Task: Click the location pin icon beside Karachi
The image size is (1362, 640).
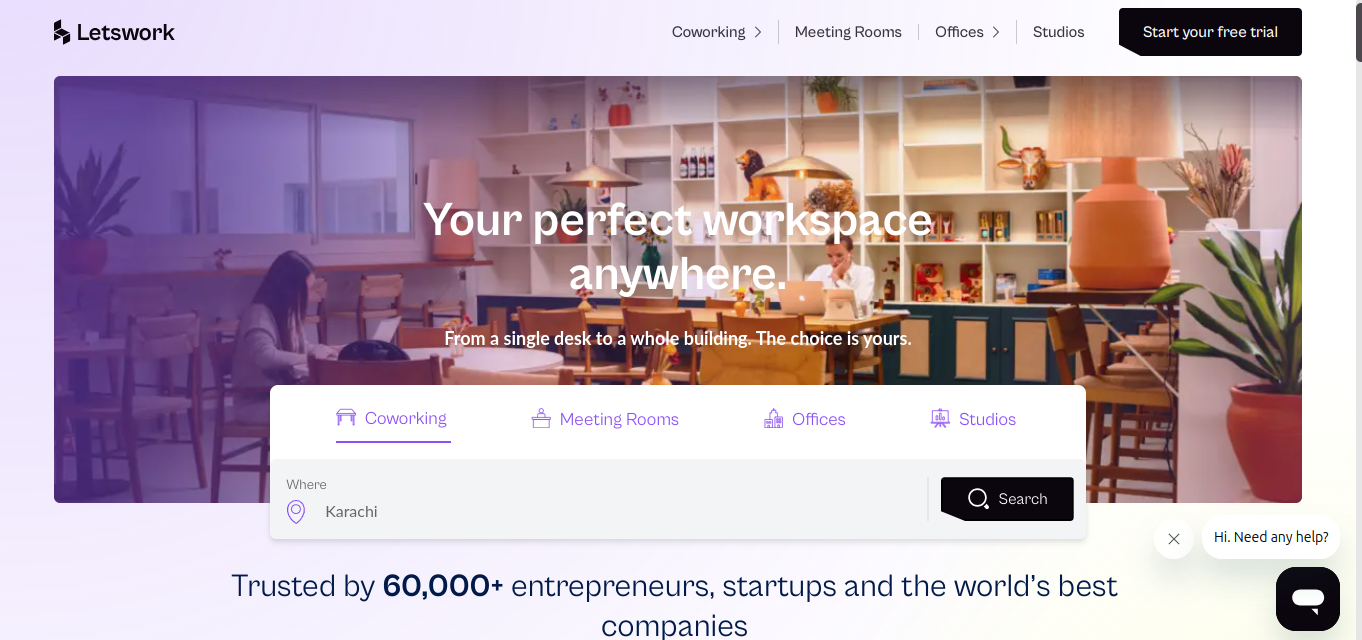Action: click(x=296, y=511)
